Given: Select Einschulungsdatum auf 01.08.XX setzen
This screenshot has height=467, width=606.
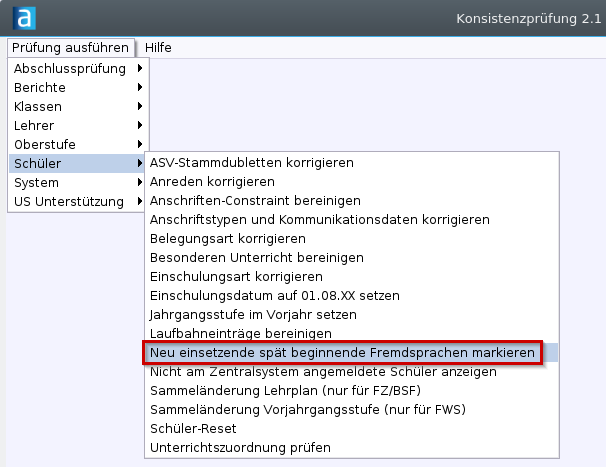Looking at the screenshot, I should tap(352, 295).
